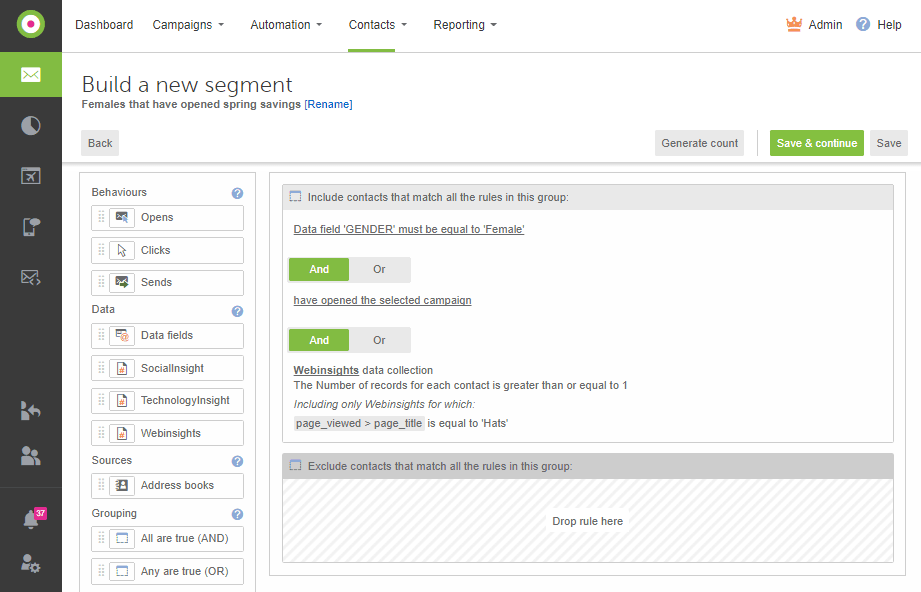The image size is (921, 592).
Task: Select And under the GENDER rule
Action: tap(319, 269)
